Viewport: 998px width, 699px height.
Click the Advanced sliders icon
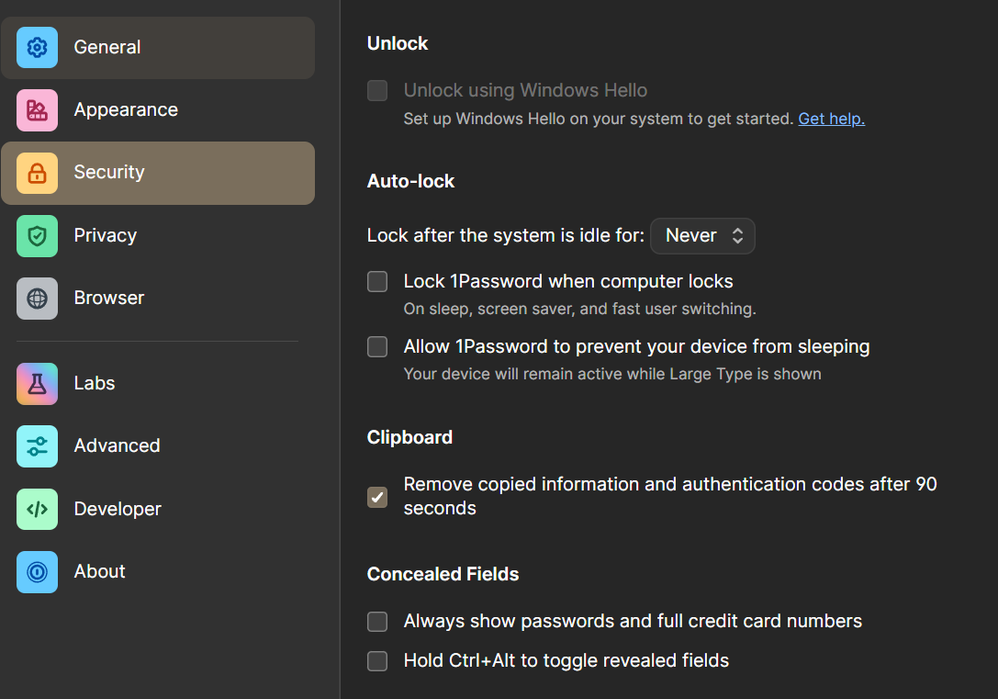click(x=37, y=446)
